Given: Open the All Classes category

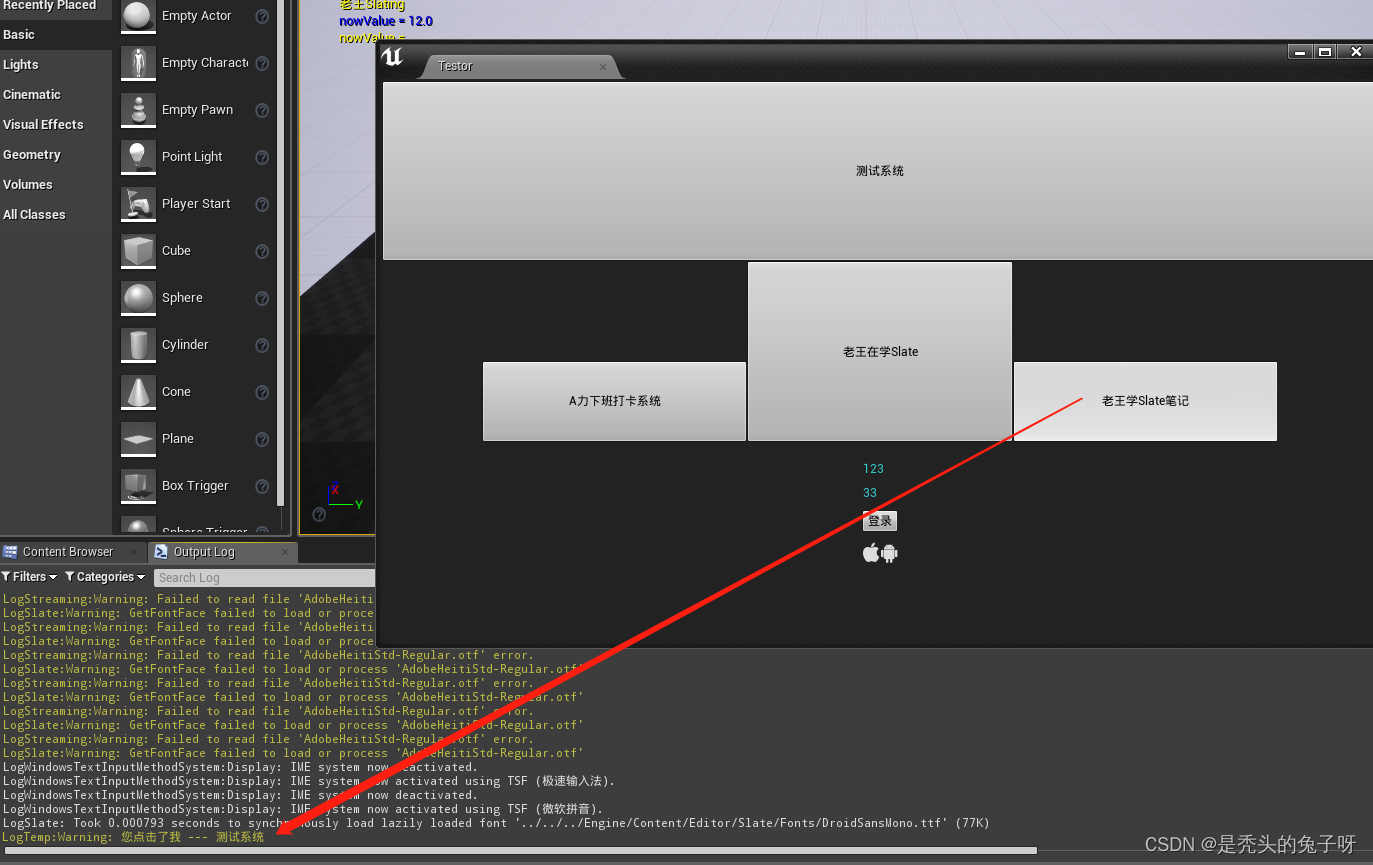Looking at the screenshot, I should (x=55, y=215).
